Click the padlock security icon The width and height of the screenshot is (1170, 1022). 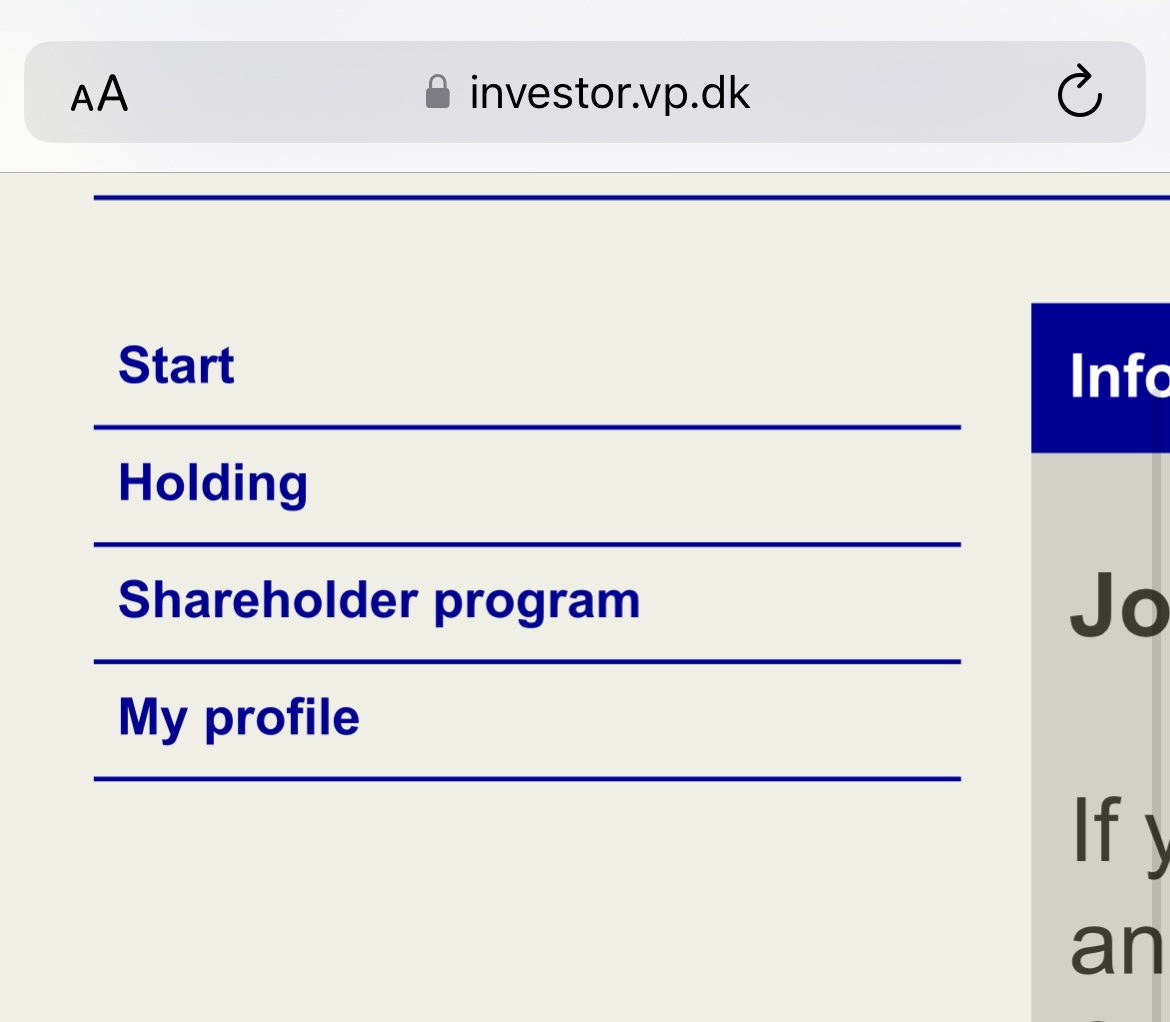(x=437, y=92)
